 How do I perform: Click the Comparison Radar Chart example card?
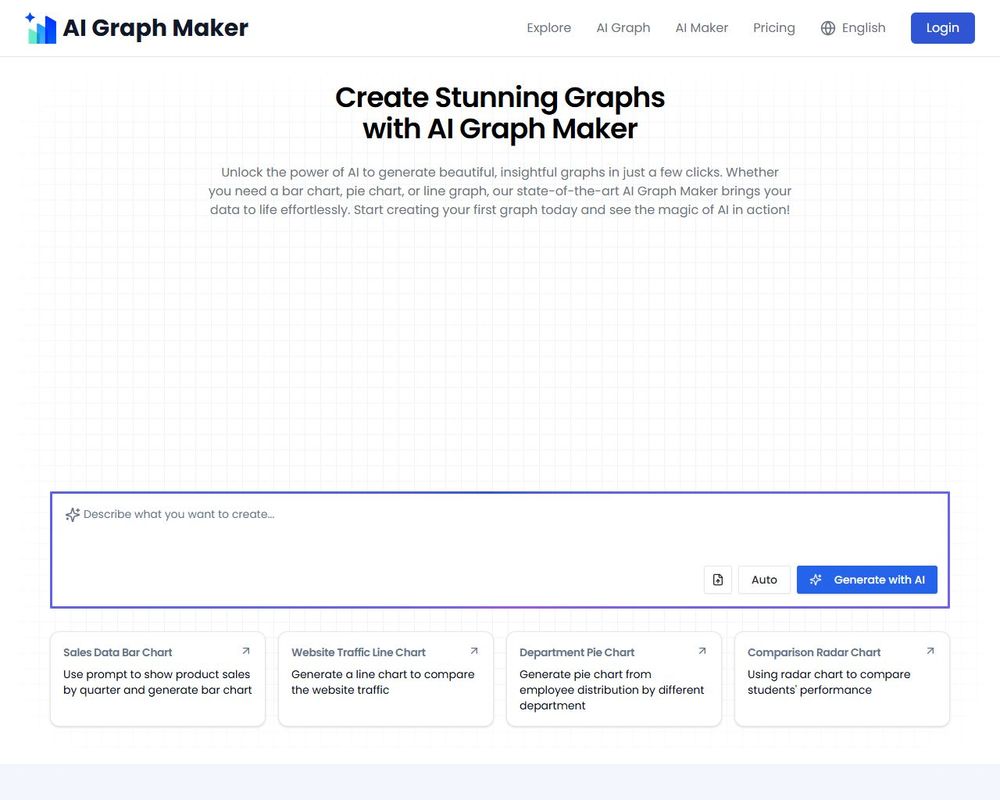pyautogui.click(x=842, y=678)
